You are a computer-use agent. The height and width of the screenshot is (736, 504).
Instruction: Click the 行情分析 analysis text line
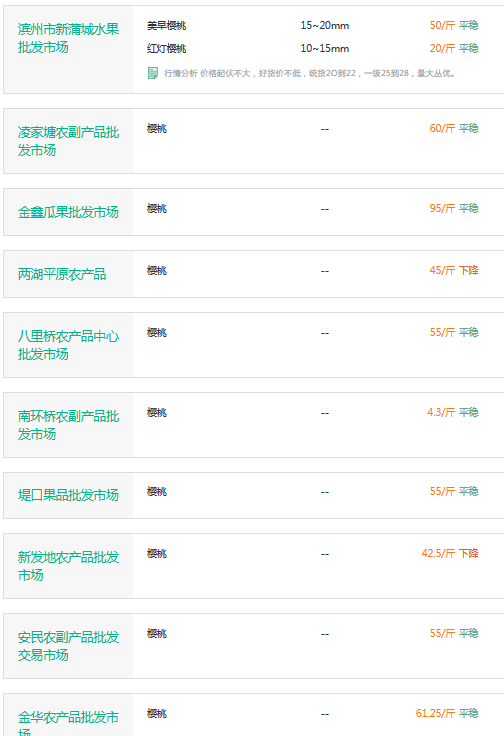coord(310,73)
